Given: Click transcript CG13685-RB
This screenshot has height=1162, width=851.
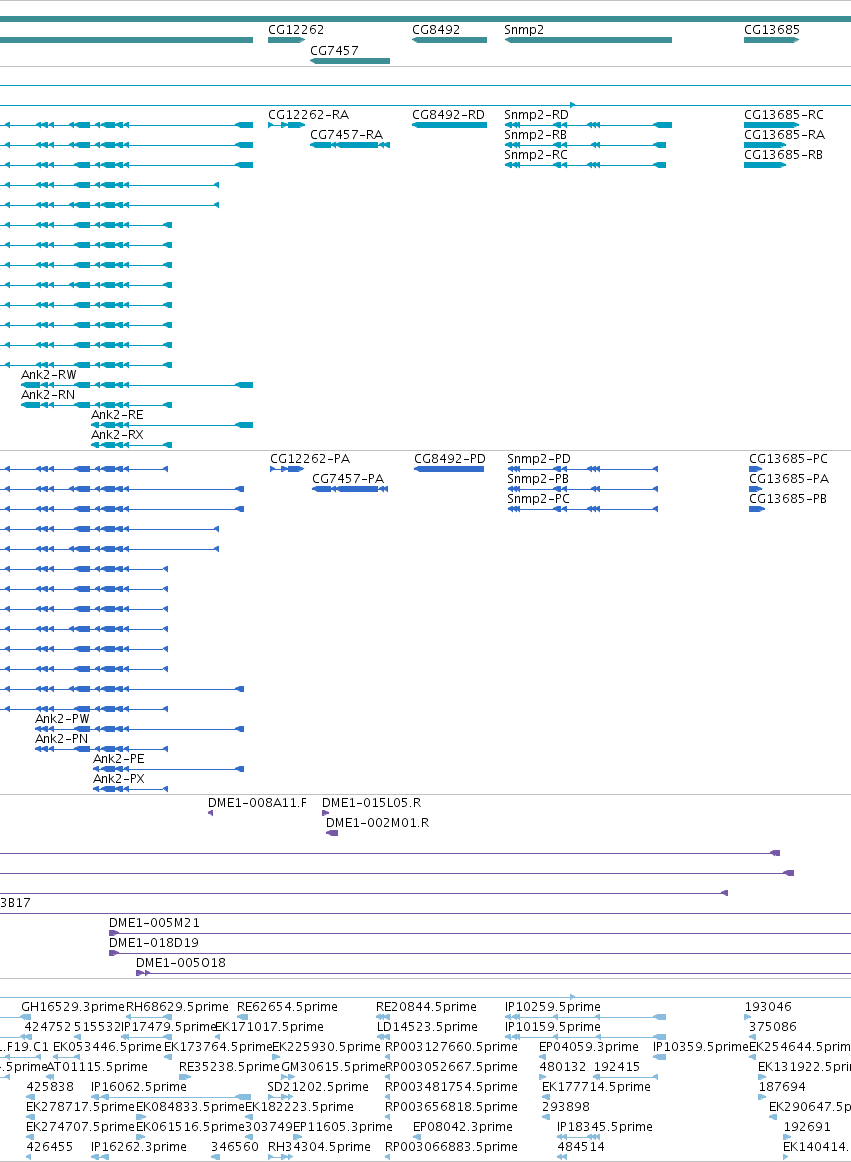Looking at the screenshot, I should [x=784, y=155].
